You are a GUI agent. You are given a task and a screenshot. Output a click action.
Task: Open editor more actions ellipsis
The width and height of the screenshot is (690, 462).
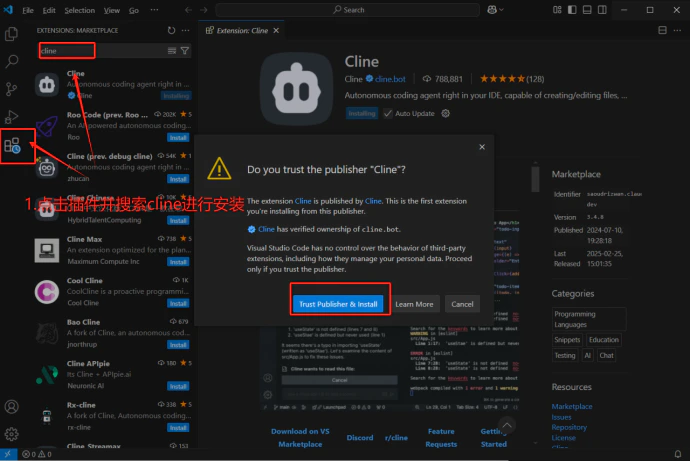pyautogui.click(x=677, y=30)
